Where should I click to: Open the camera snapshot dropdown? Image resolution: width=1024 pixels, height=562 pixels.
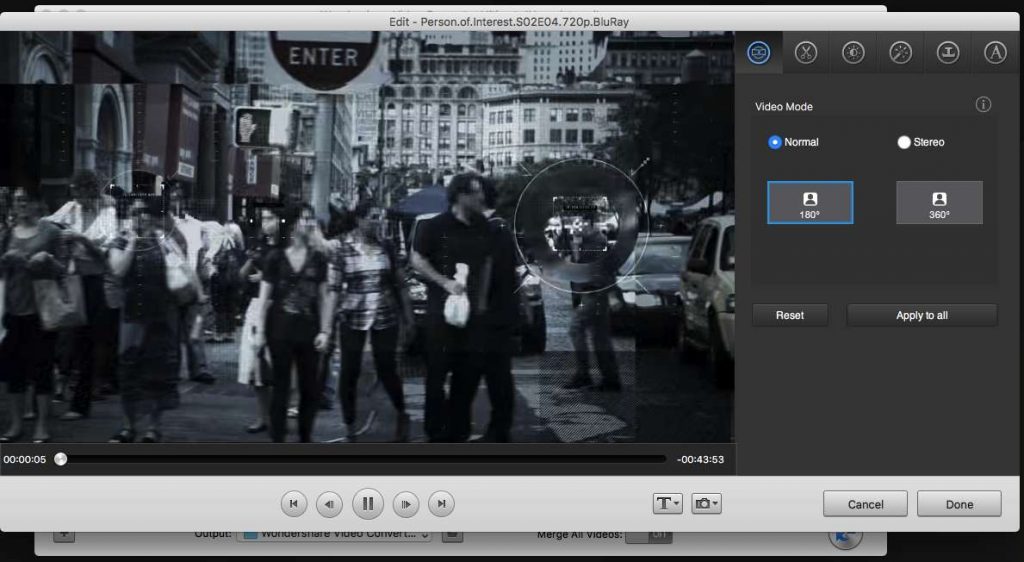click(x=706, y=504)
